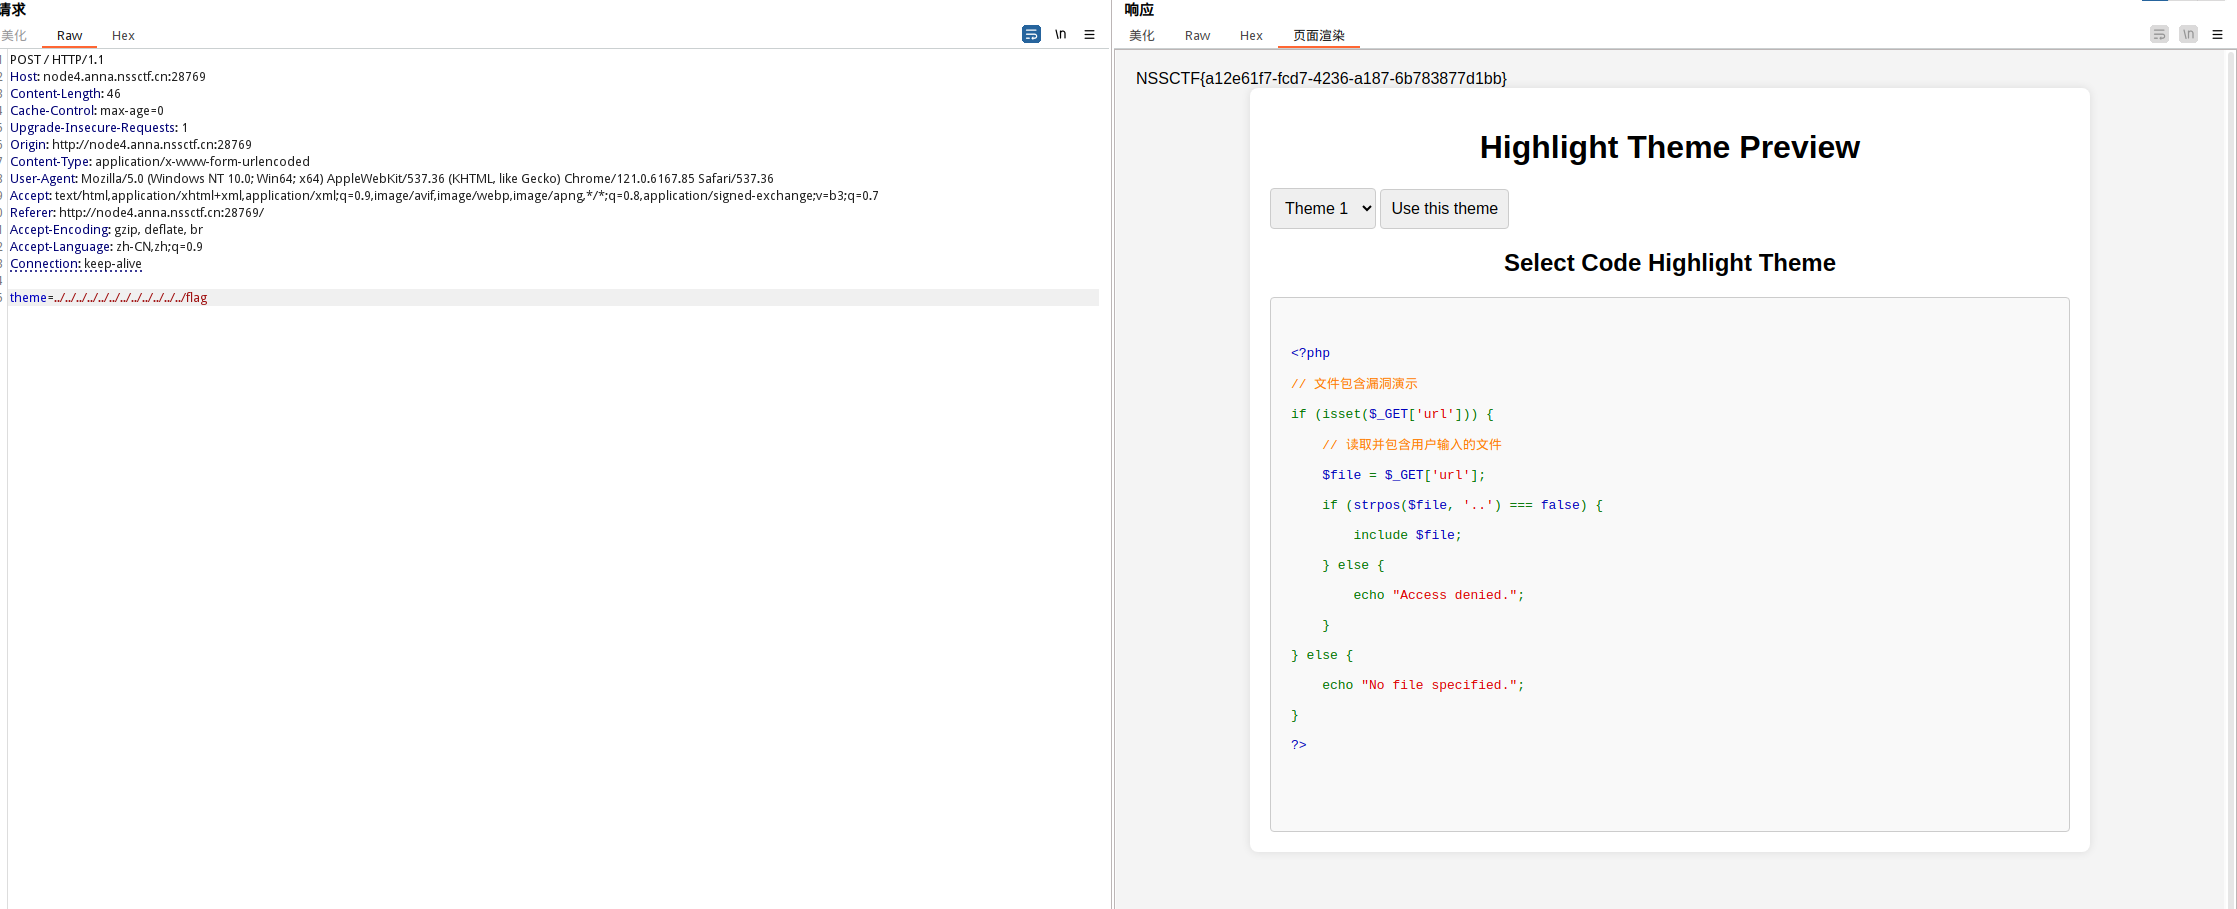The image size is (2237, 909).
Task: Toggle word wrap in the response panel
Action: [2159, 34]
